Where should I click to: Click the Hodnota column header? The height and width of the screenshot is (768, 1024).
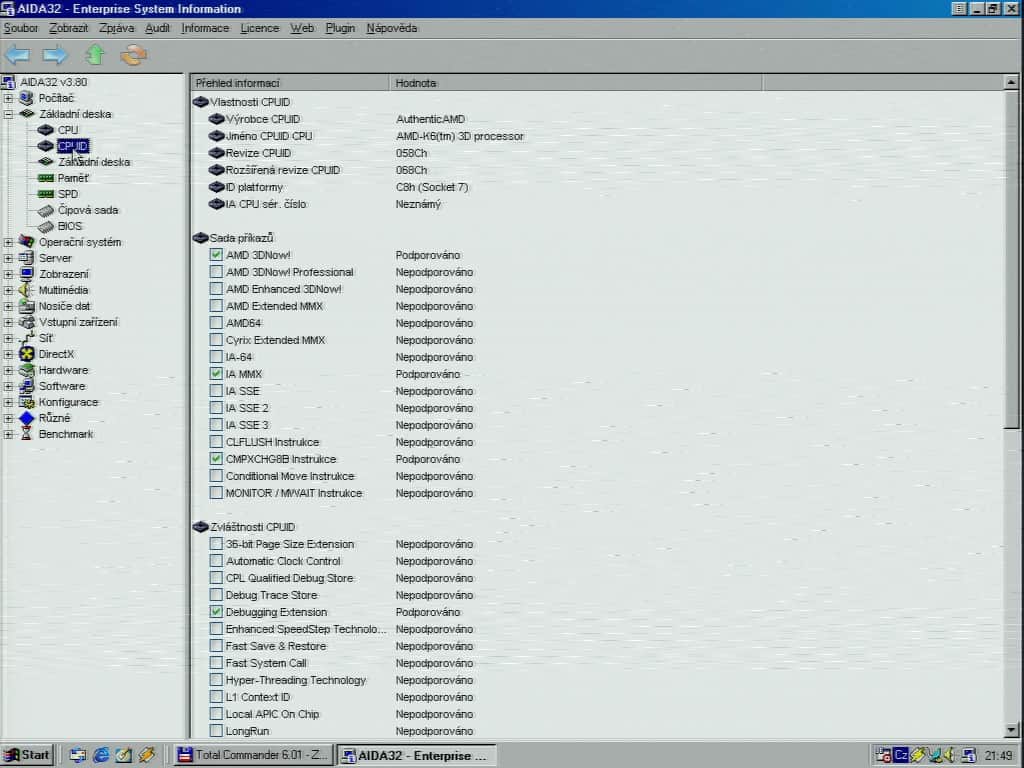575,83
